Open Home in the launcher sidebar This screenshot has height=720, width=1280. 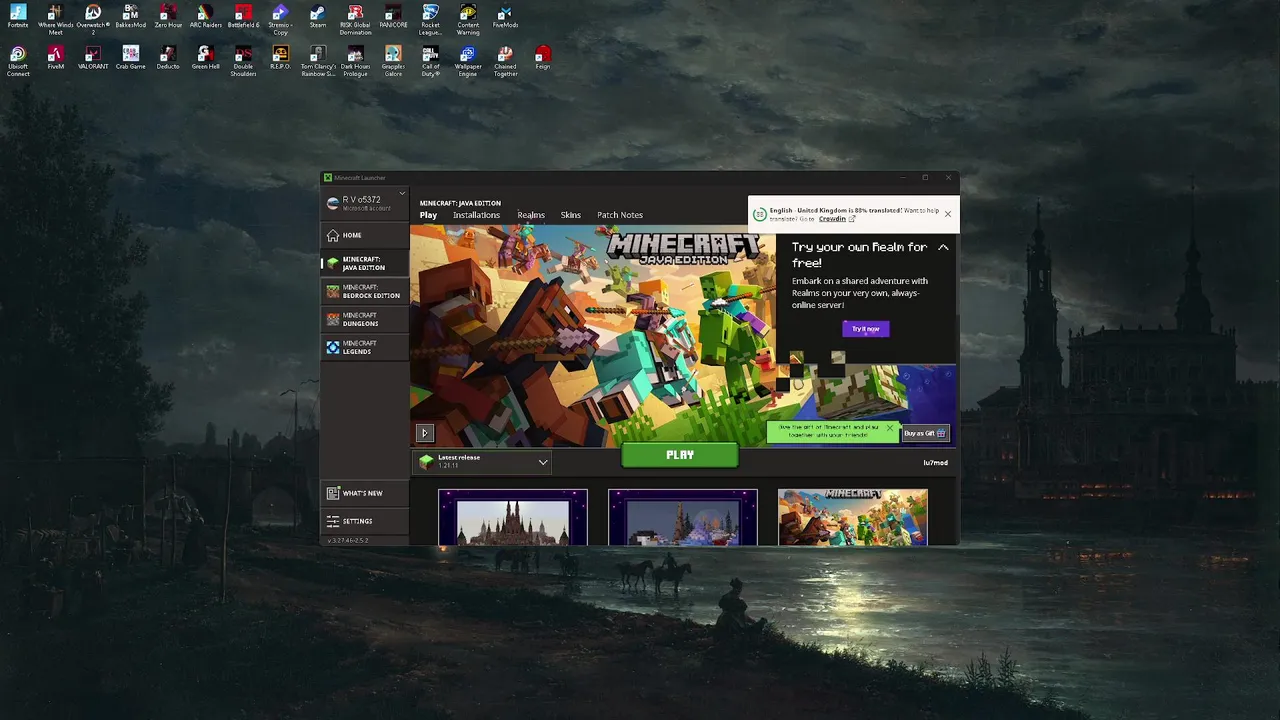click(363, 235)
